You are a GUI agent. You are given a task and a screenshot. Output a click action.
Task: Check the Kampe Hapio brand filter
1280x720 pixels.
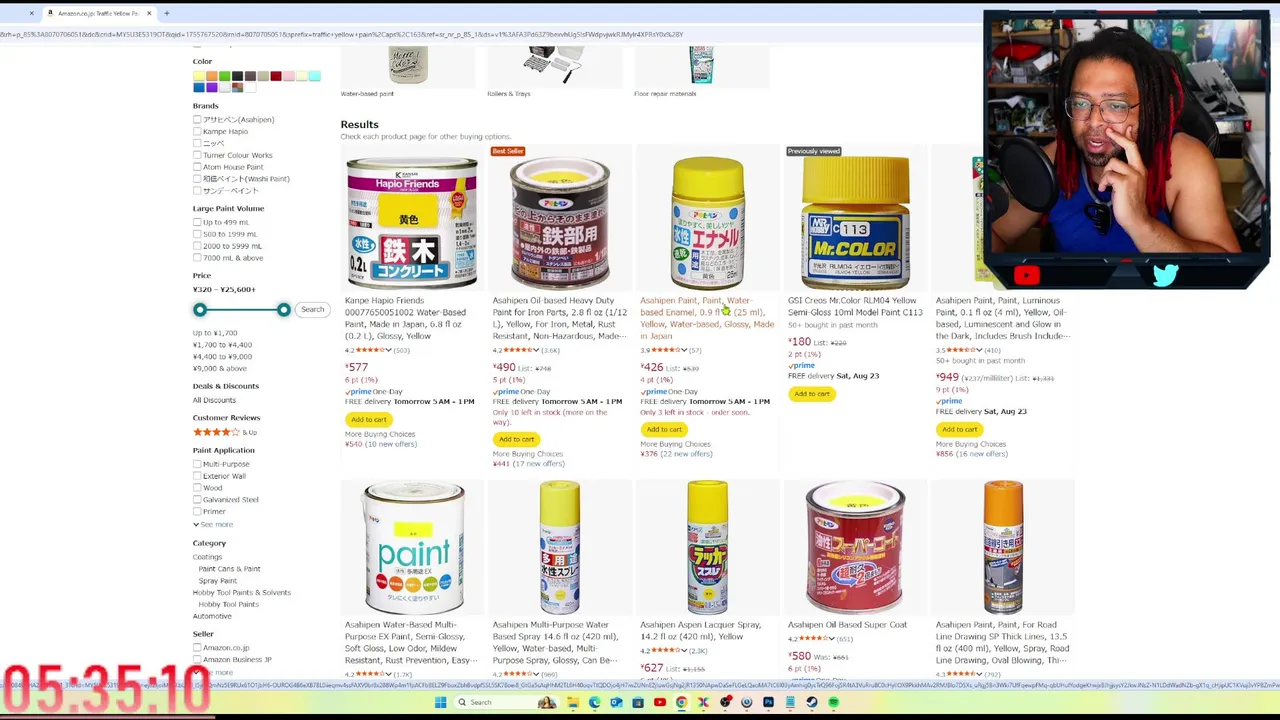point(197,131)
